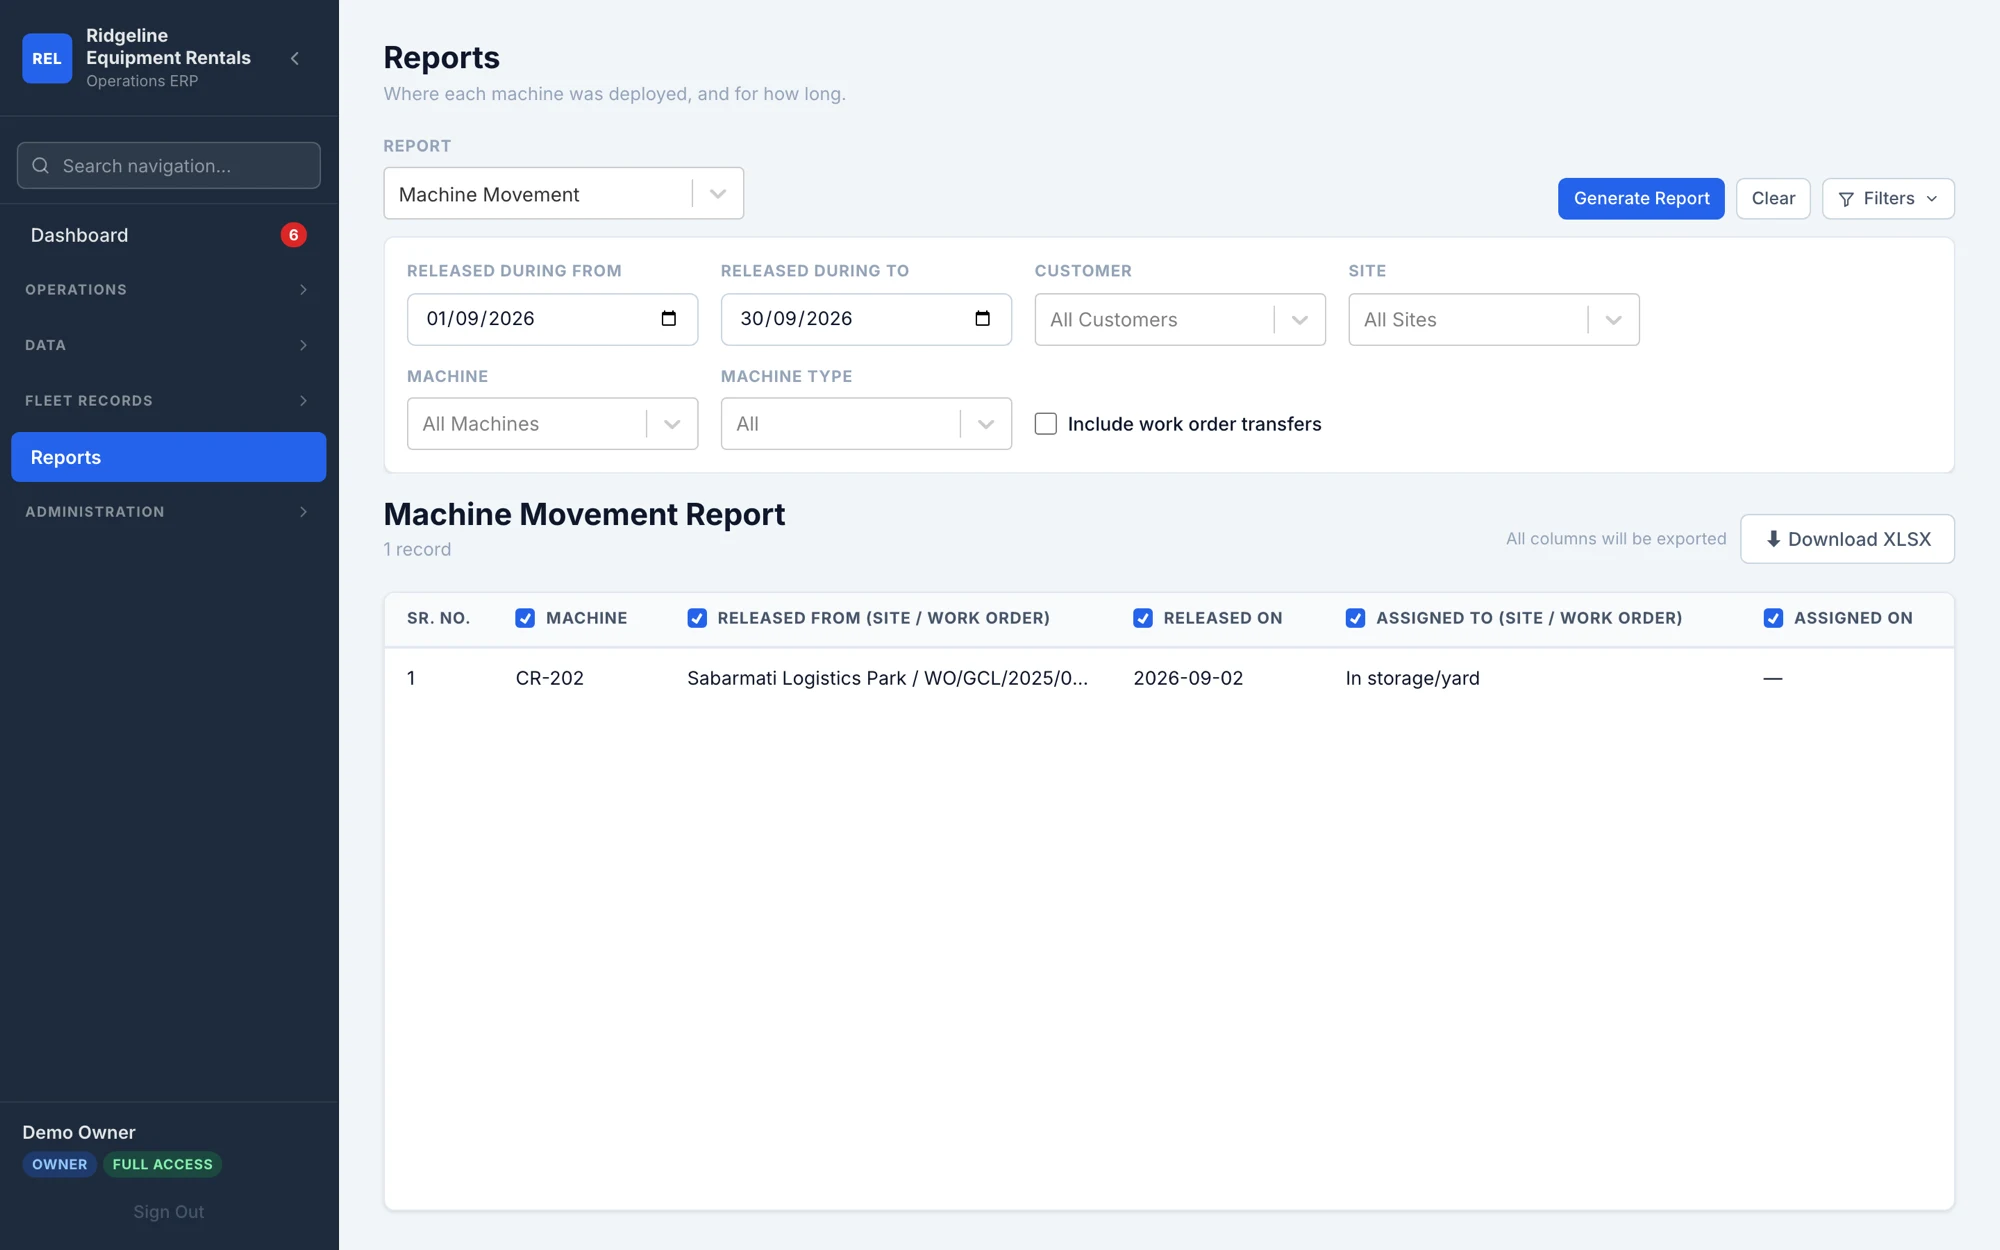The height and width of the screenshot is (1250, 2000).
Task: Click the funnel icon in Filters
Action: (1846, 199)
